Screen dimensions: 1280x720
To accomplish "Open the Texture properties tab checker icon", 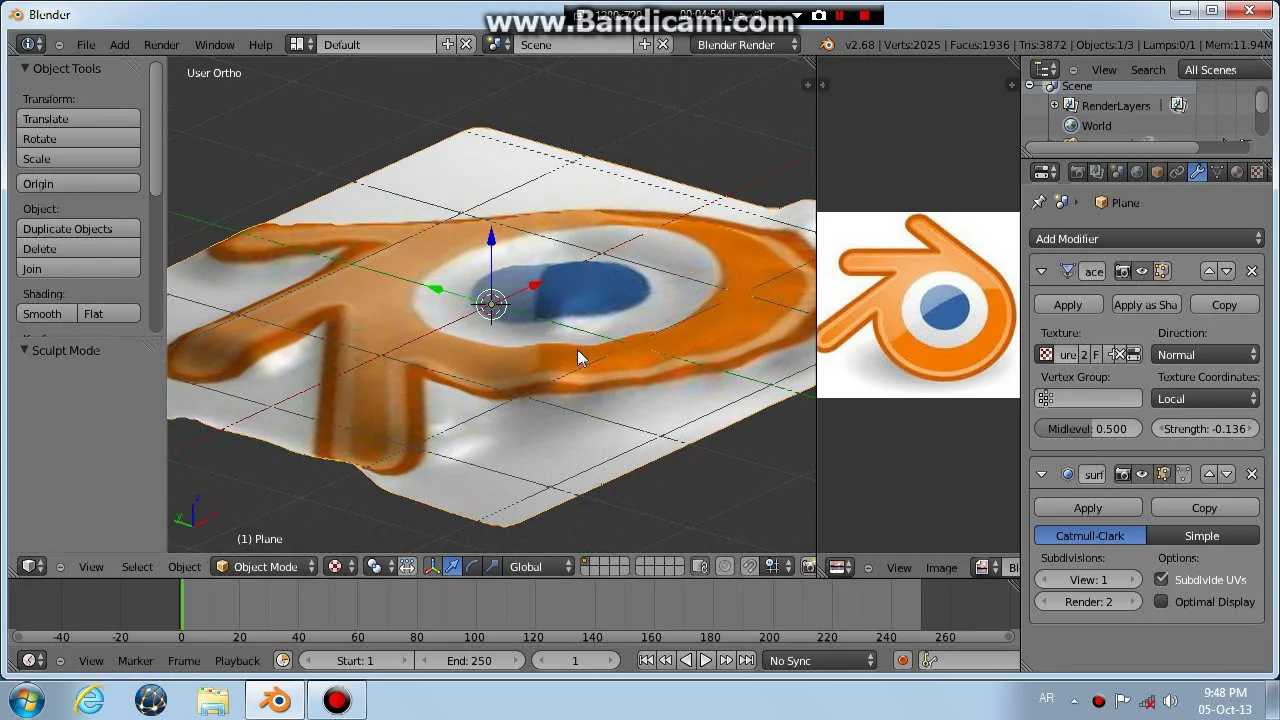I will (1257, 172).
